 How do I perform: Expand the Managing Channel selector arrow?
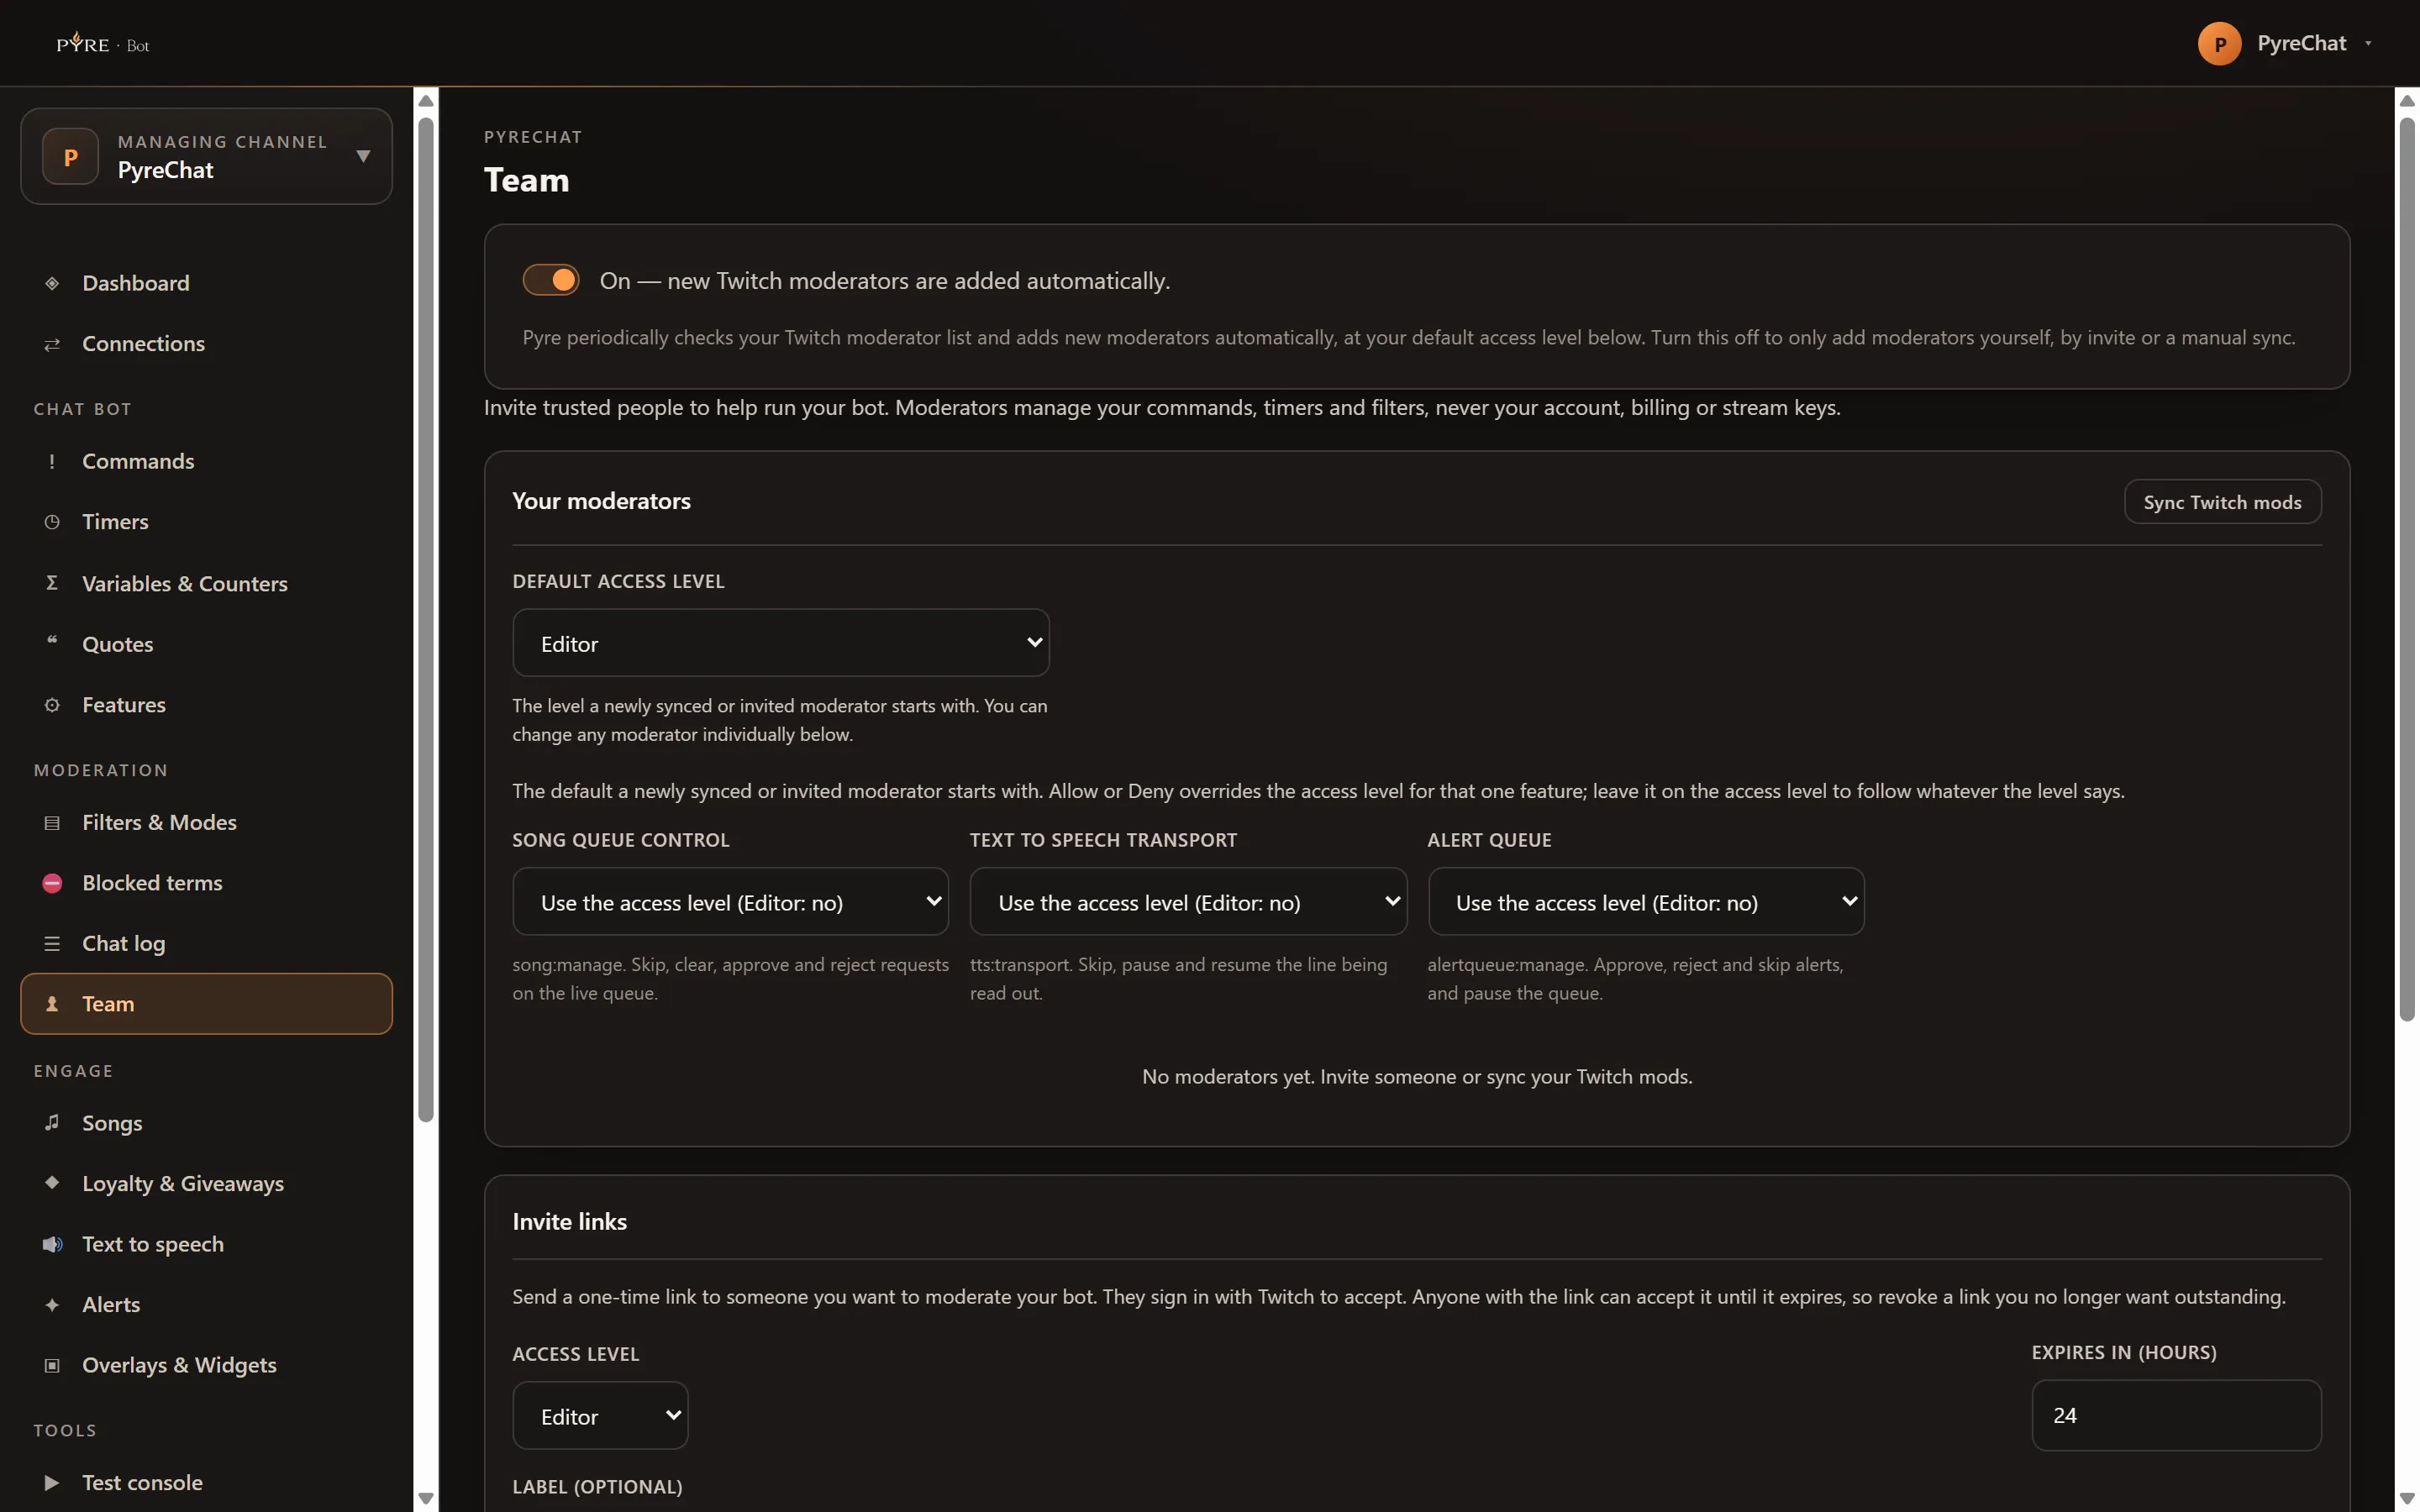[364, 156]
